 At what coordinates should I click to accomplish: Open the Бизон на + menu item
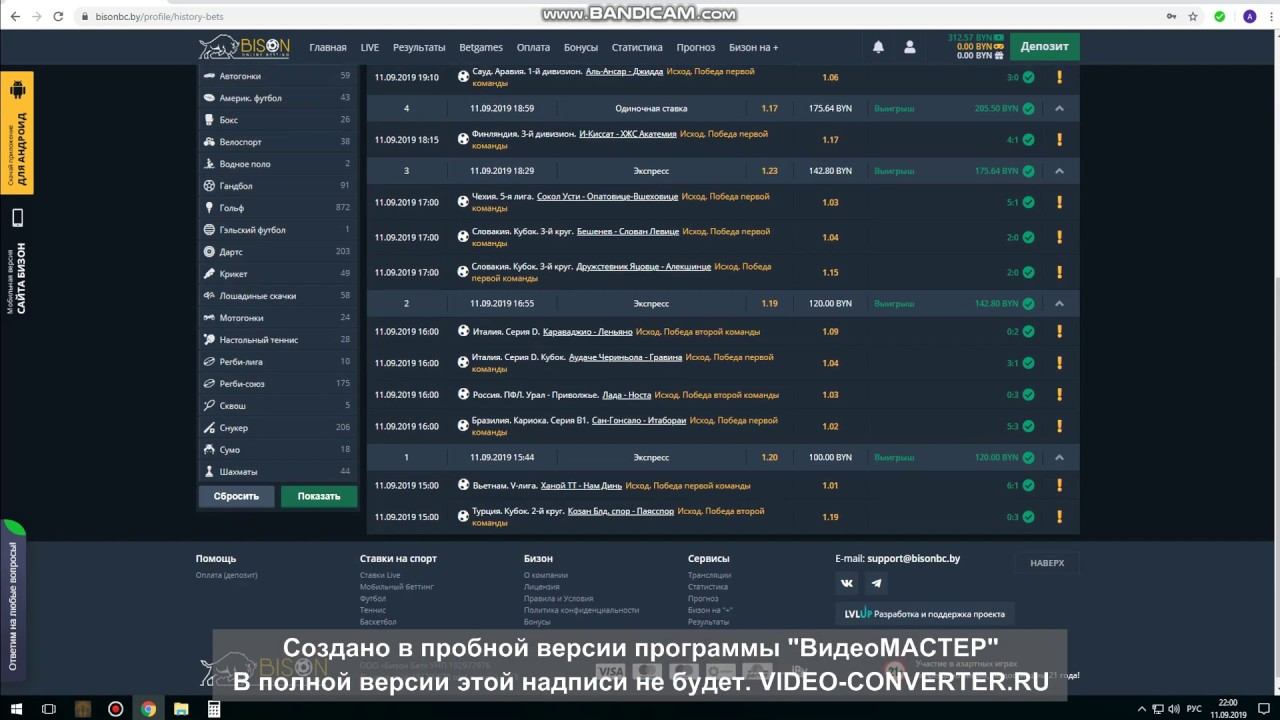(x=754, y=47)
